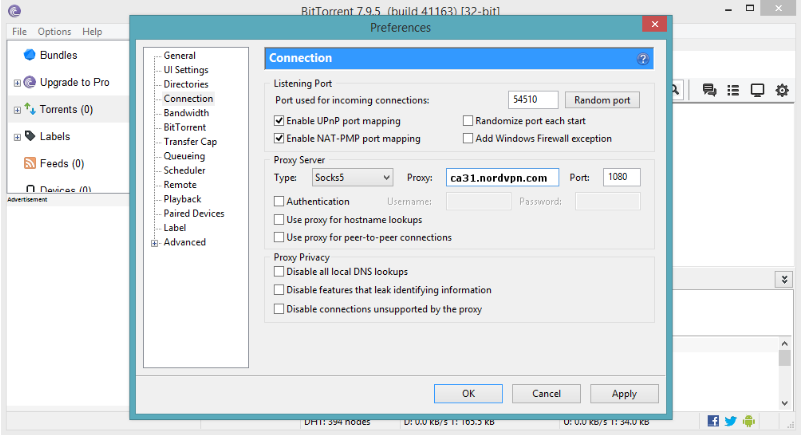Open the chat bubbles toolbar icon
The image size is (801, 435).
(x=710, y=90)
